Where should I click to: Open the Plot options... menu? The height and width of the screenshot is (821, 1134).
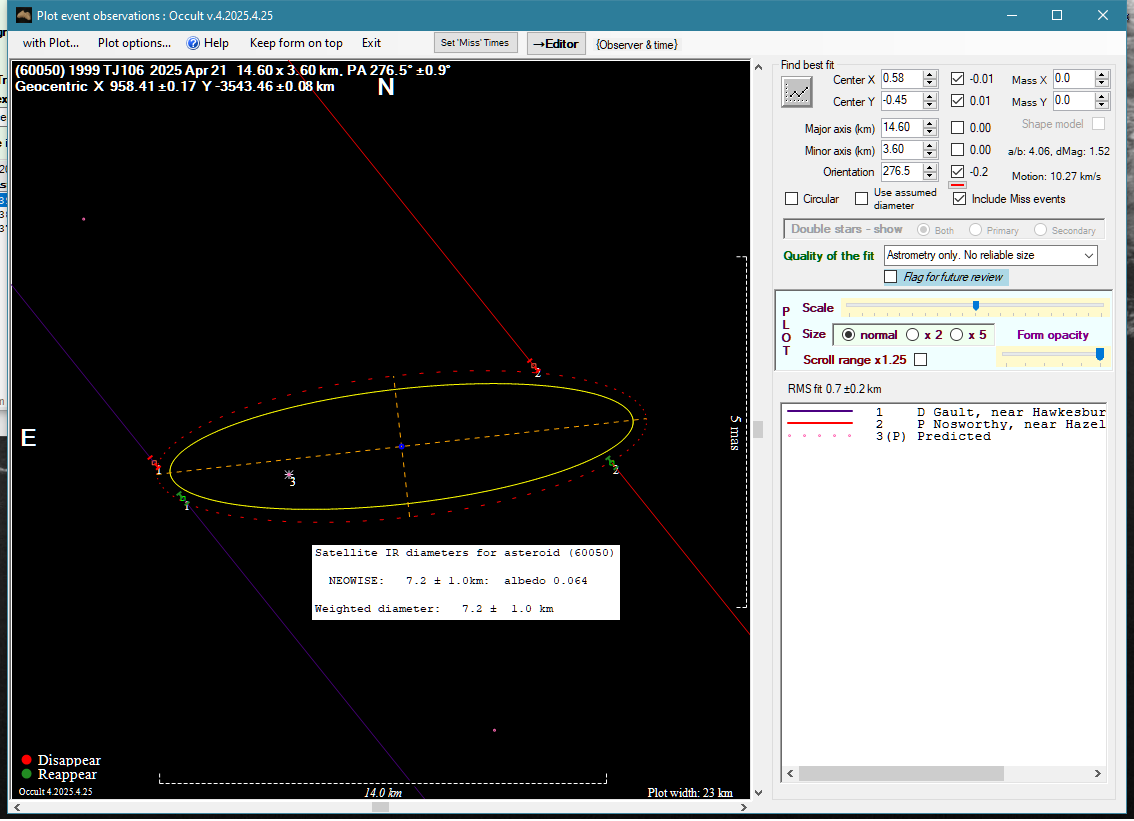point(134,43)
